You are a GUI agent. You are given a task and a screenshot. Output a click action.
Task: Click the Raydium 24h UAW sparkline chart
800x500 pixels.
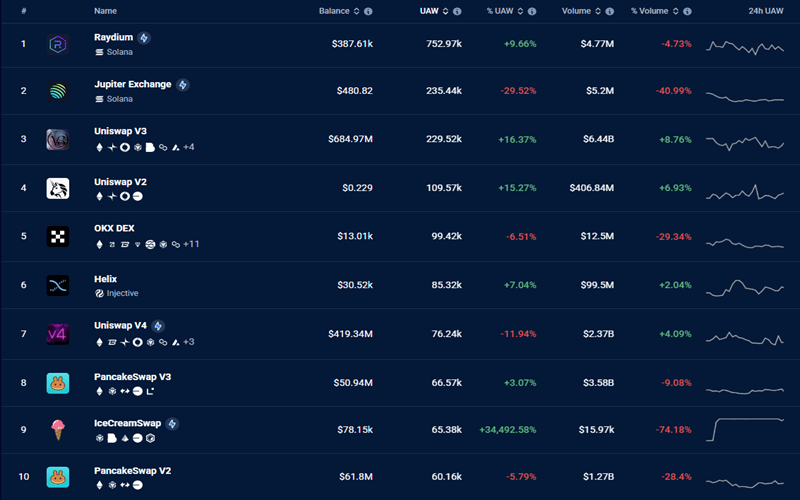(x=745, y=47)
